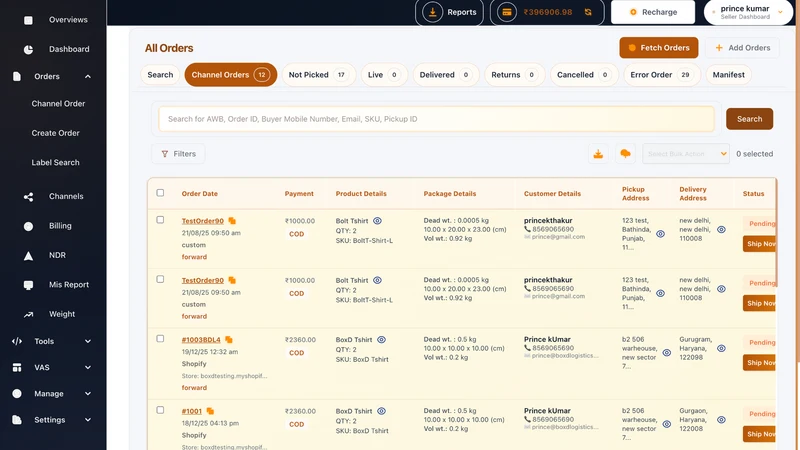
Task: Click the Add Orders button
Action: [x=742, y=47]
